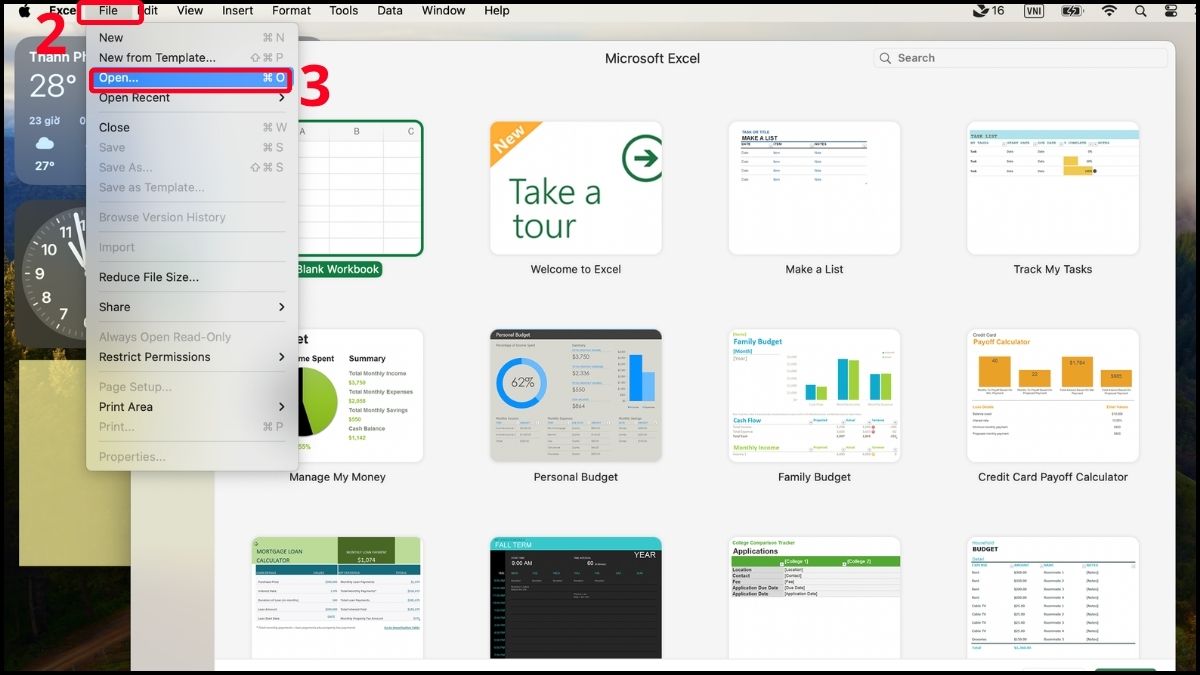Viewport: 1200px width, 675px height.
Task: Select the College Comparison Tracker template
Action: [x=814, y=598]
